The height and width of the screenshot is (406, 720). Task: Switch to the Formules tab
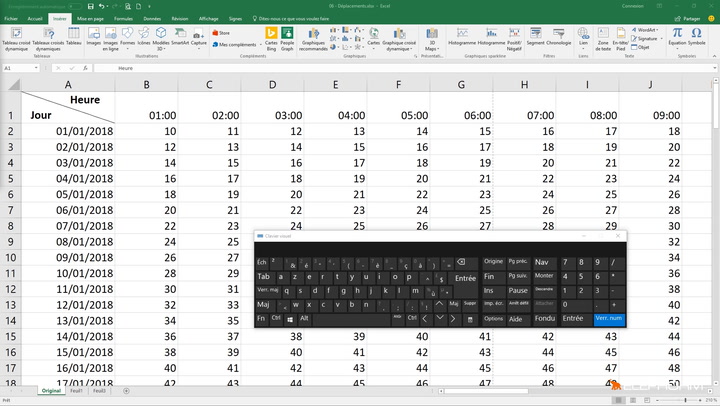(123, 19)
